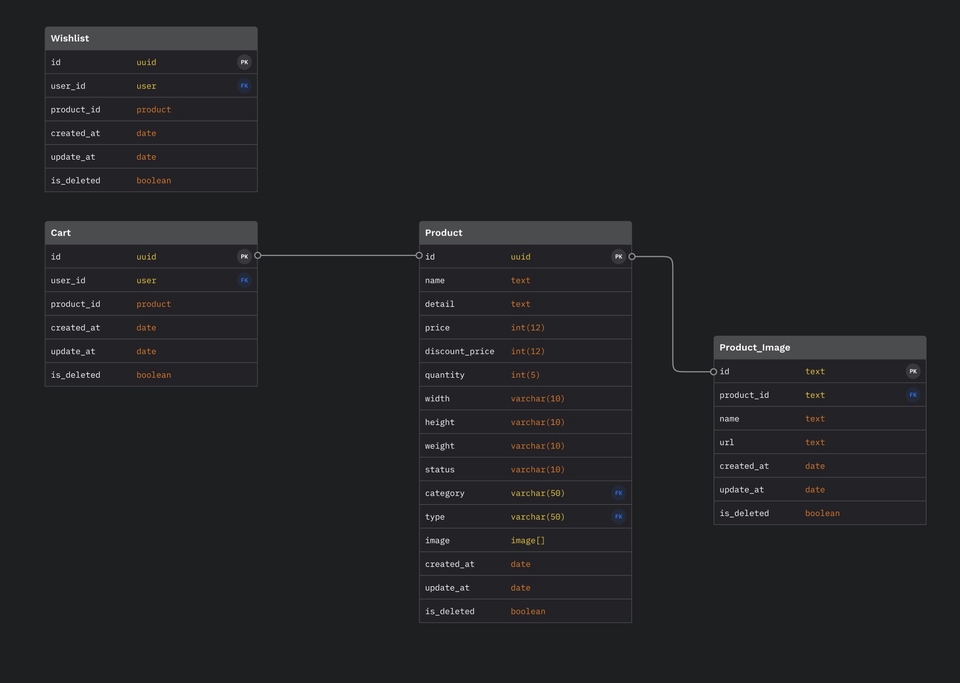Select the is_deleted field in Wishlist
This screenshot has height=683, width=960.
click(151, 181)
